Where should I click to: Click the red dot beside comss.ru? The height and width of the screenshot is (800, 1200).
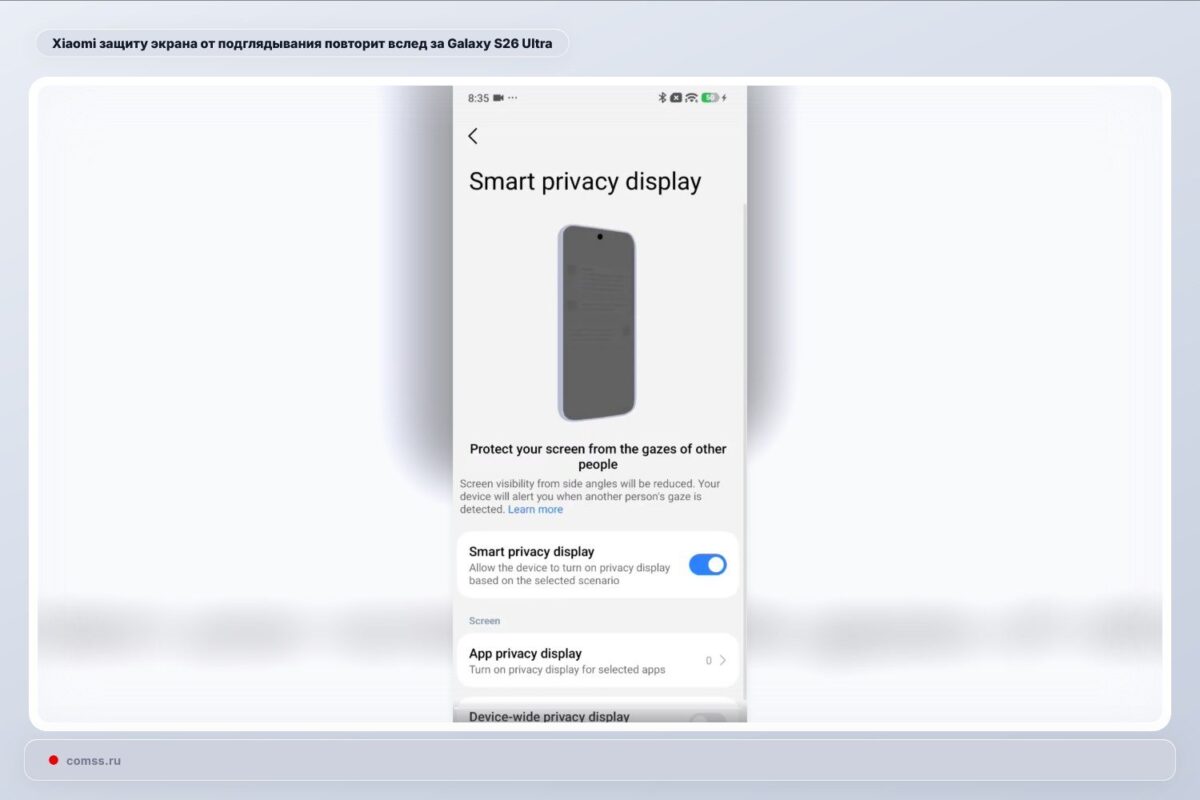point(53,760)
